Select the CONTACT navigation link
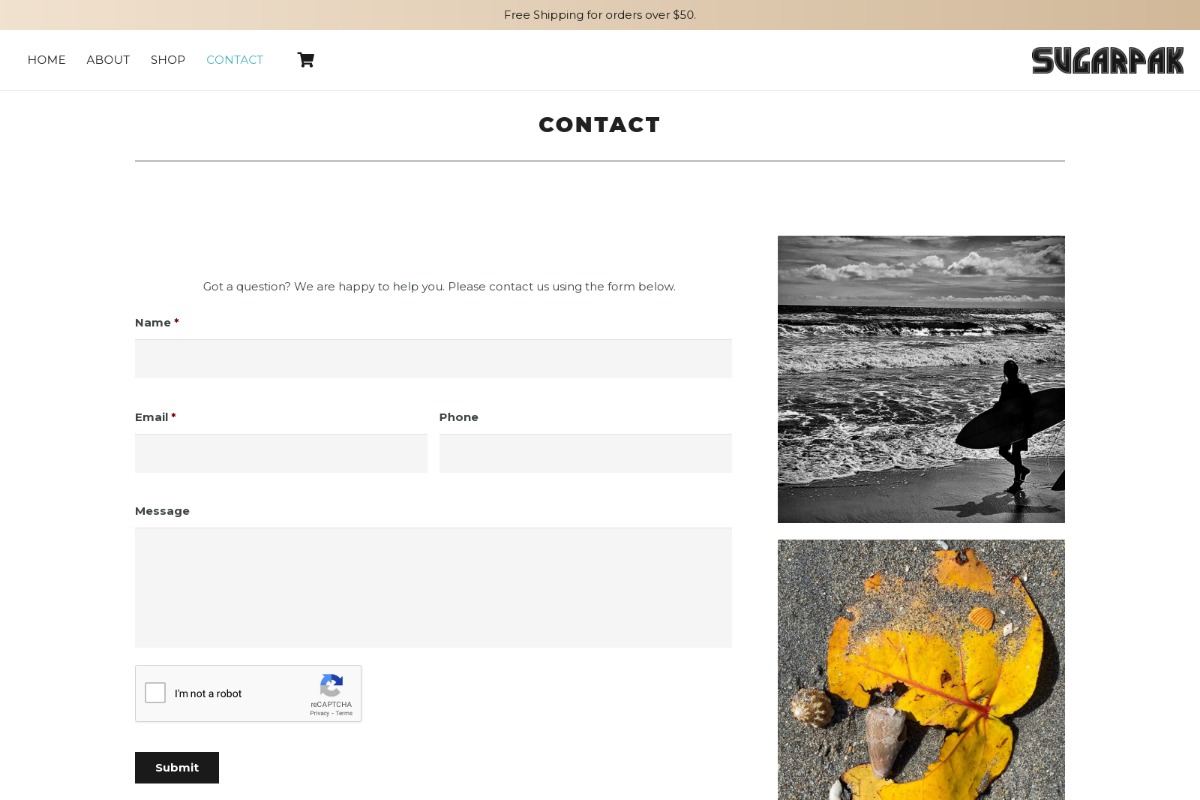The width and height of the screenshot is (1200, 800). (x=235, y=60)
